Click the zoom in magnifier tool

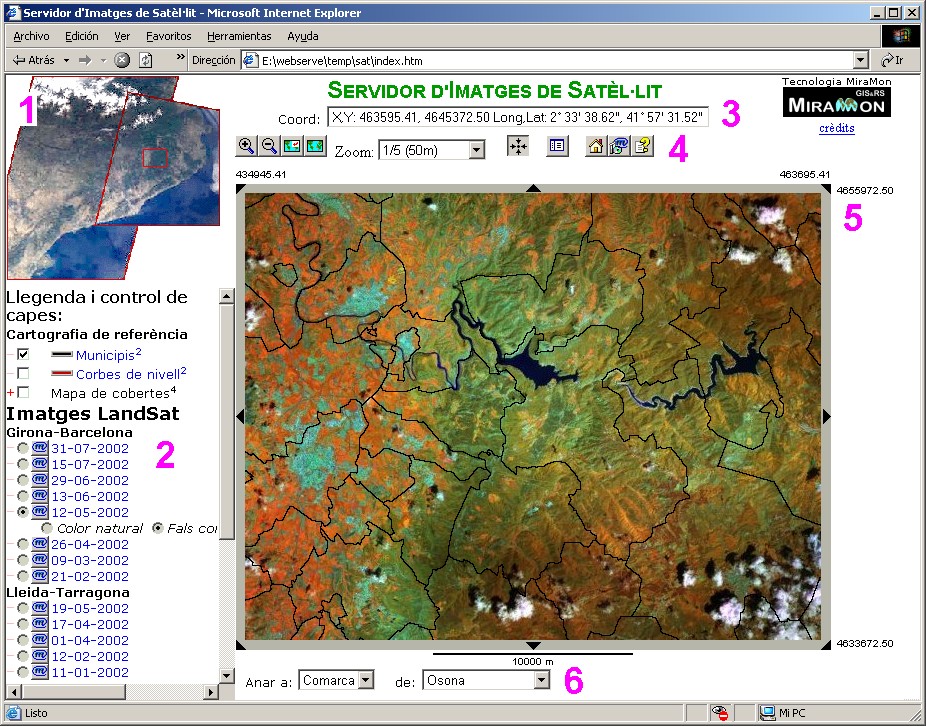click(246, 146)
